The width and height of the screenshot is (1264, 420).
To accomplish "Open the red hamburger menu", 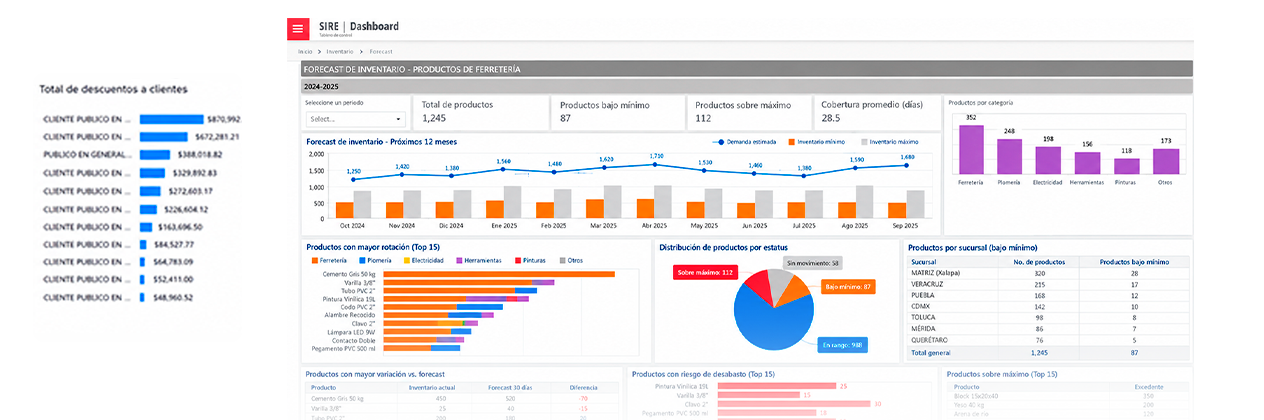I will click(298, 29).
